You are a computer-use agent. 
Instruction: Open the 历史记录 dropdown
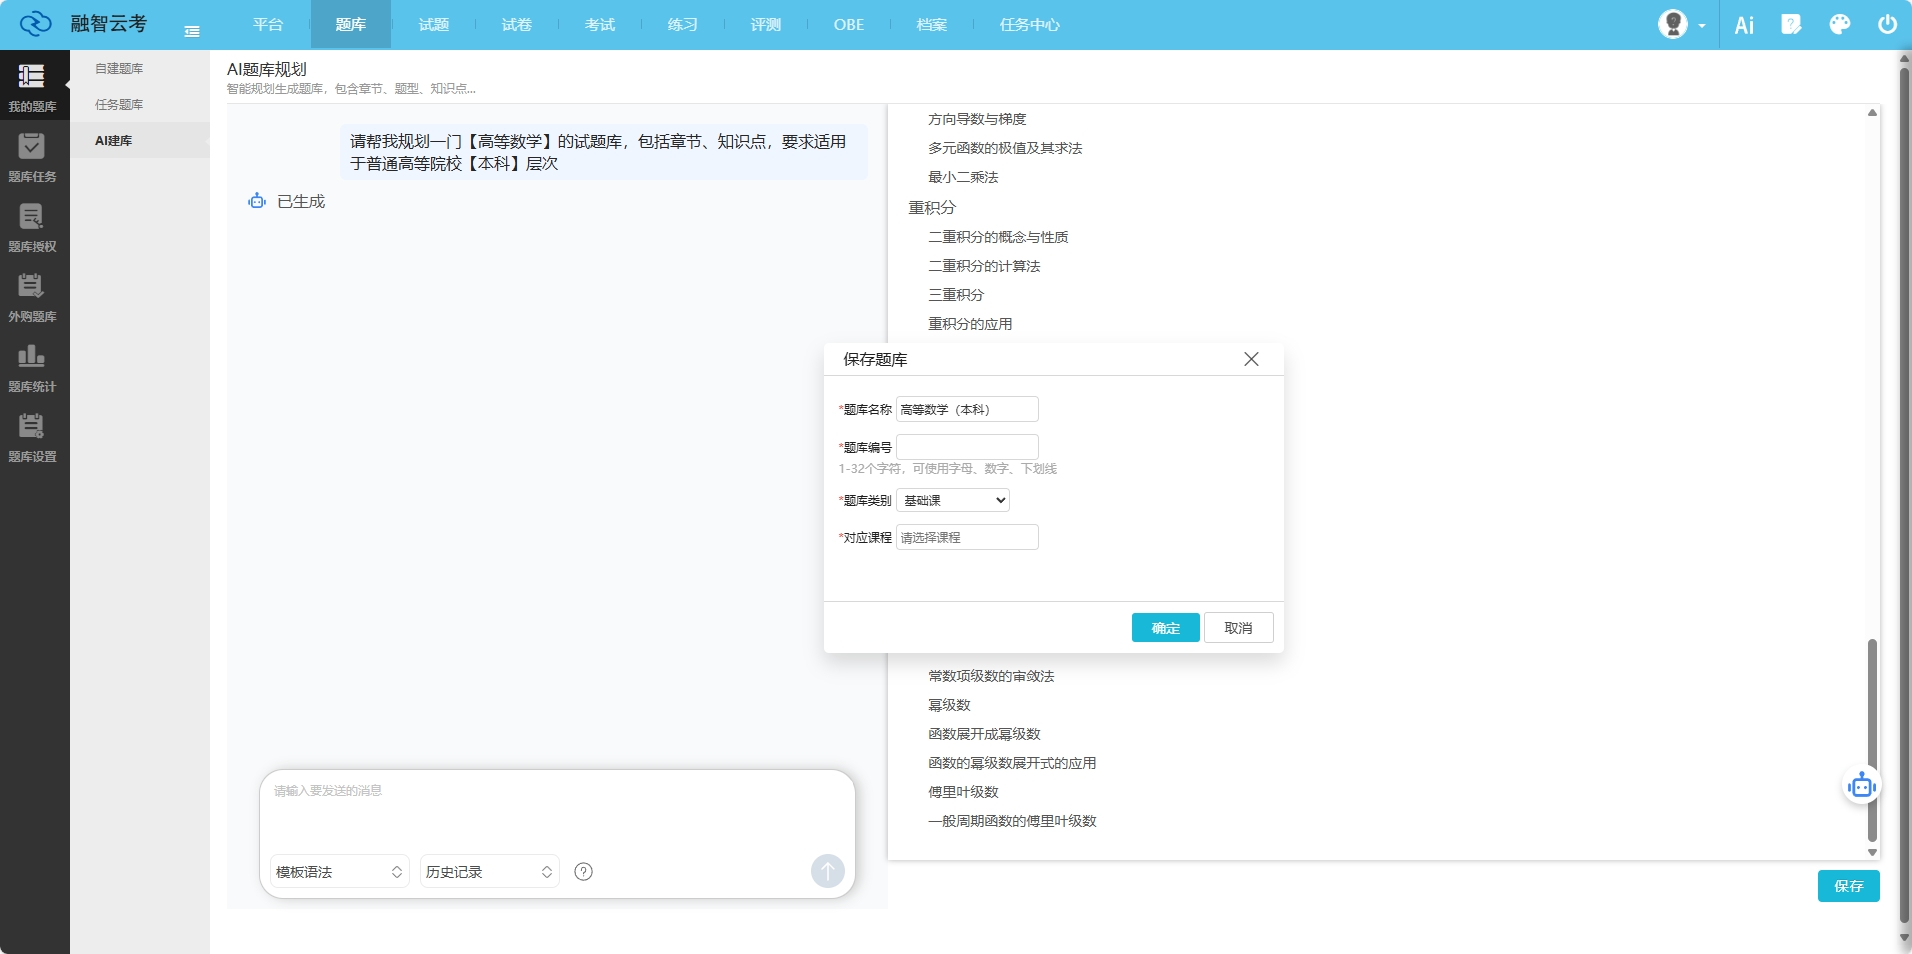coord(489,872)
